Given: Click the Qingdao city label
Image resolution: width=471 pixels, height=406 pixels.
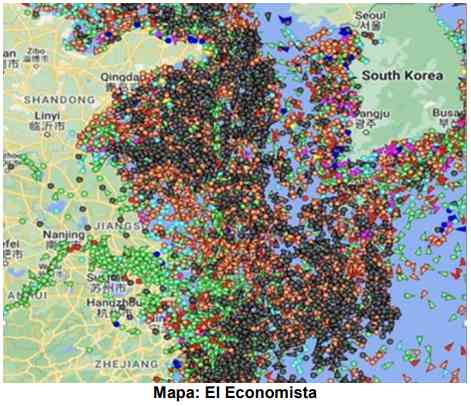Looking at the screenshot, I should coord(120,77).
